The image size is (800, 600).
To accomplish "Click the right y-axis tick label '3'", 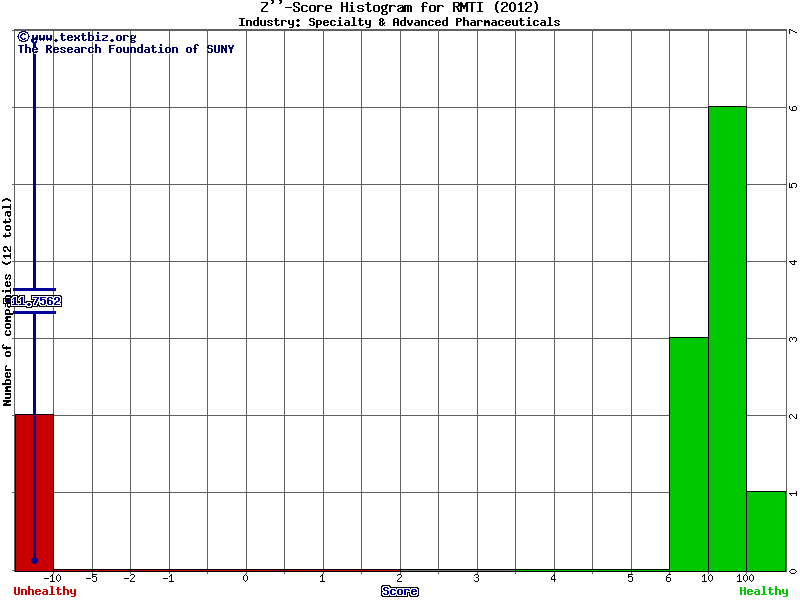I will point(793,339).
